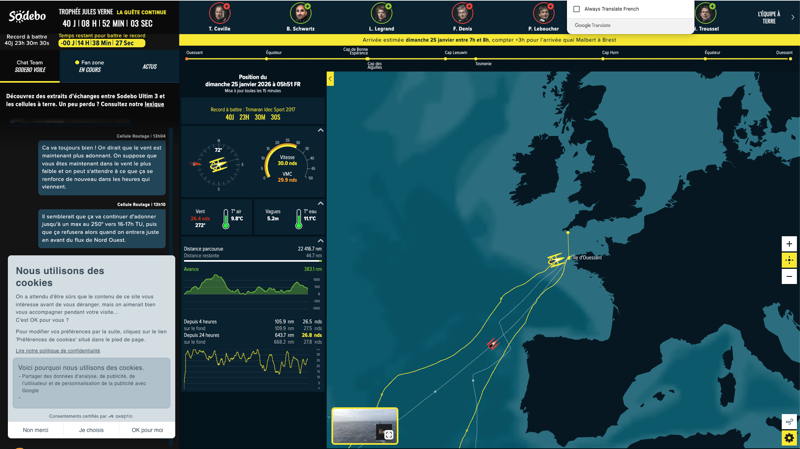Expand the onboard video with fullscreen icon
The image size is (800, 449).
click(388, 435)
